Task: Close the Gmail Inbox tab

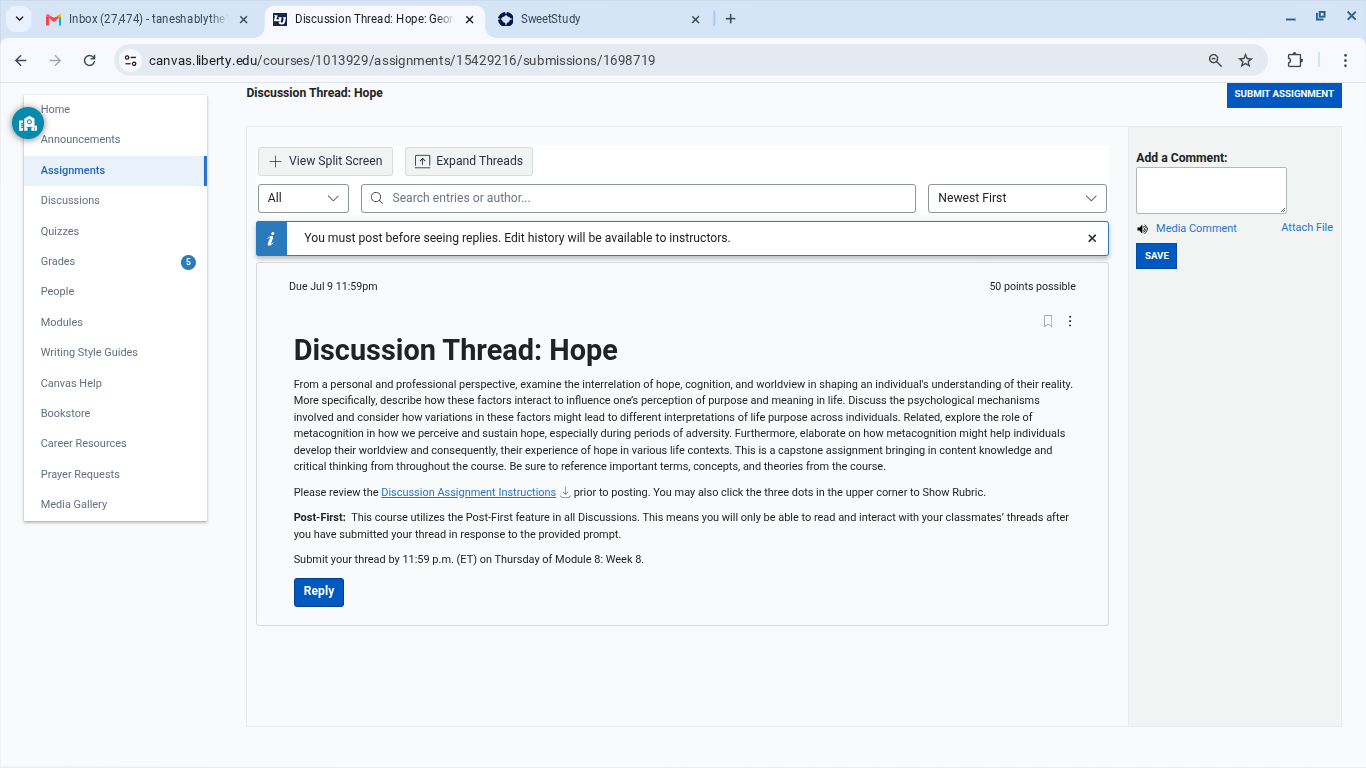Action: (244, 19)
